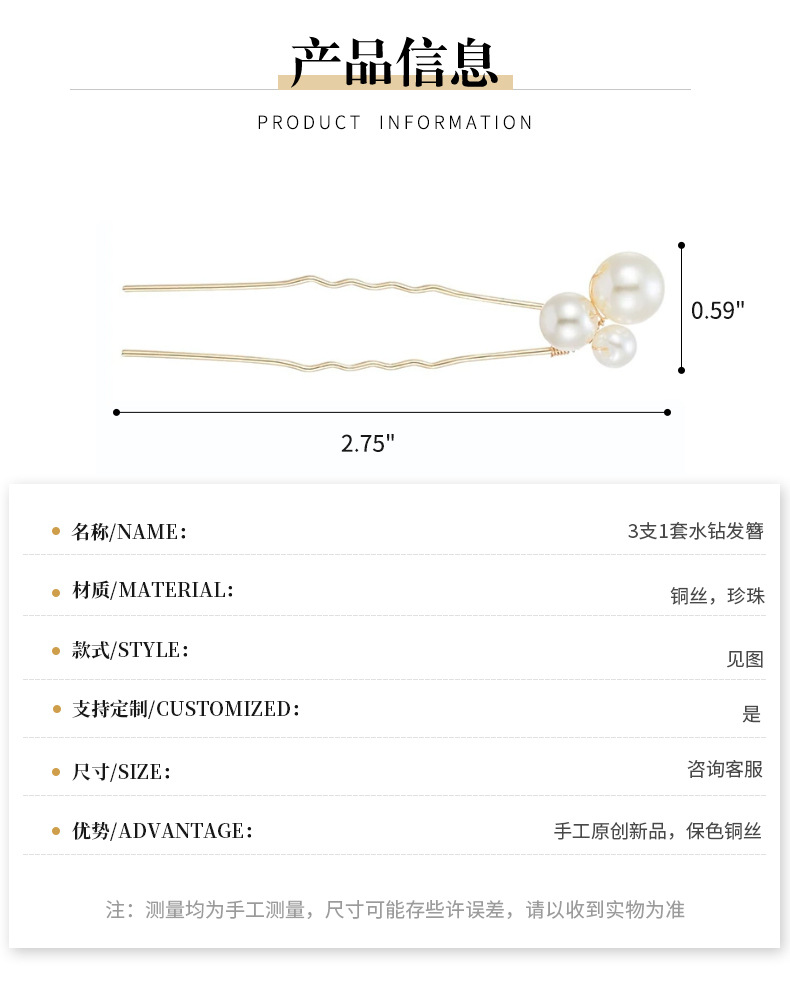
Task: Click the gold bullet beside 优势/ADVANTAGE
Action: [56, 831]
